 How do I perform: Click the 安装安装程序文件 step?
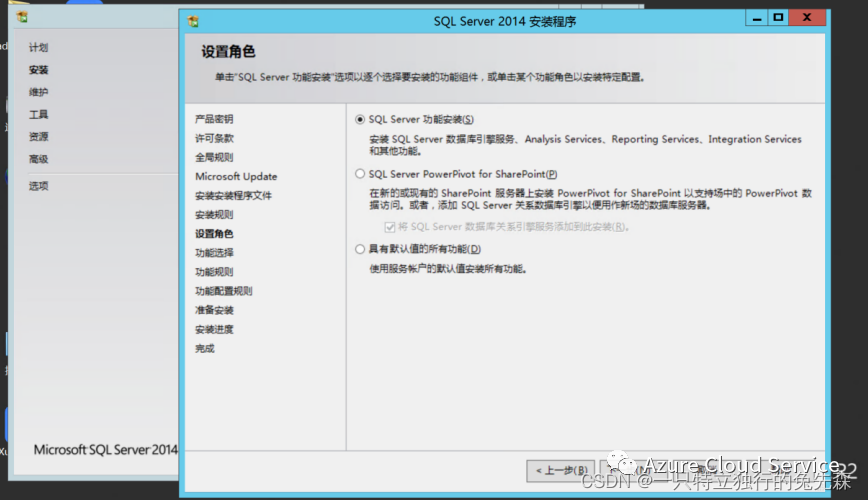click(234, 195)
